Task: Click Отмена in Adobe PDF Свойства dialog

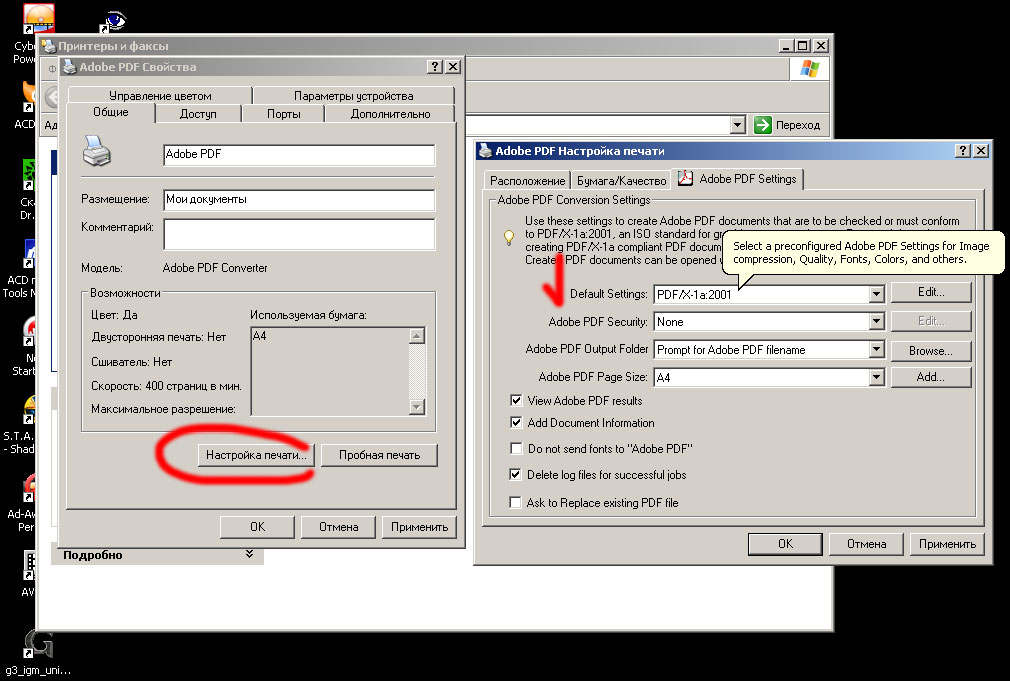Action: [x=338, y=526]
